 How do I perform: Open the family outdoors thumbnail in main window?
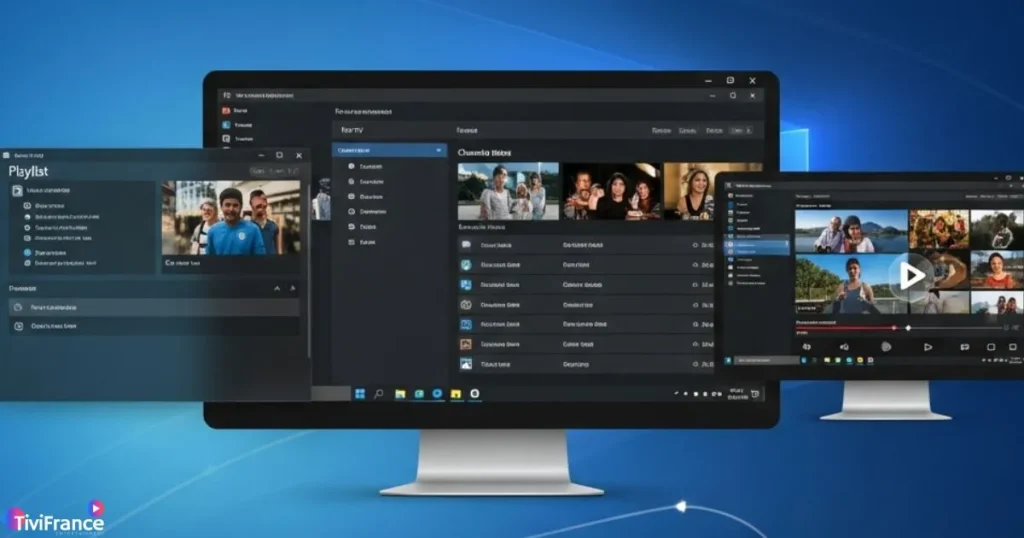click(x=508, y=191)
